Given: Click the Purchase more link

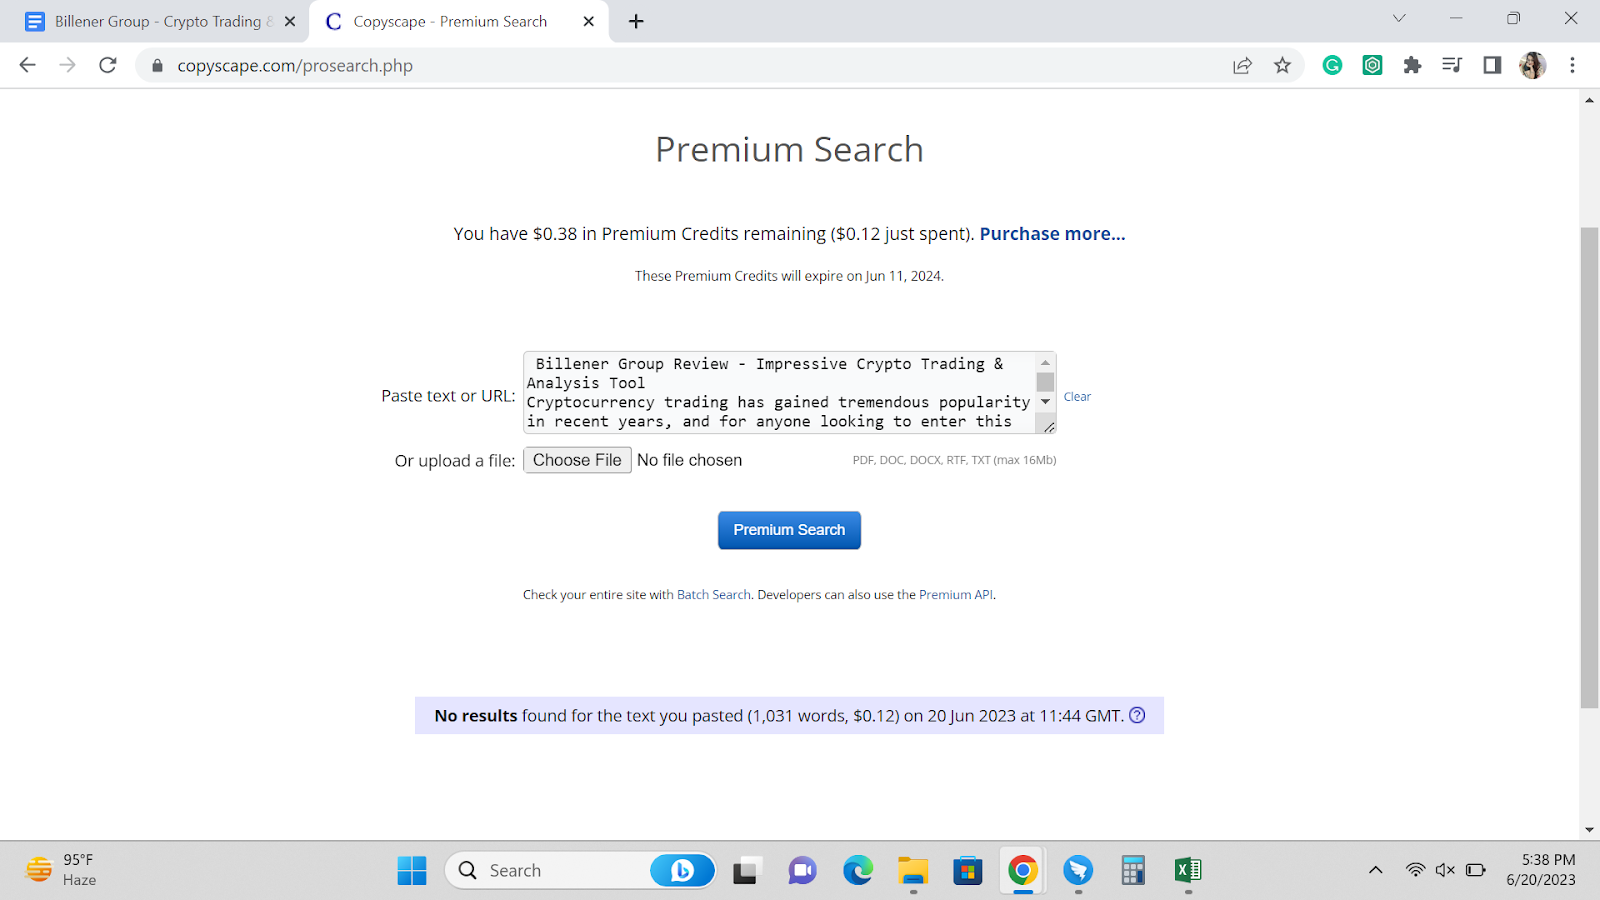Looking at the screenshot, I should tap(1052, 234).
